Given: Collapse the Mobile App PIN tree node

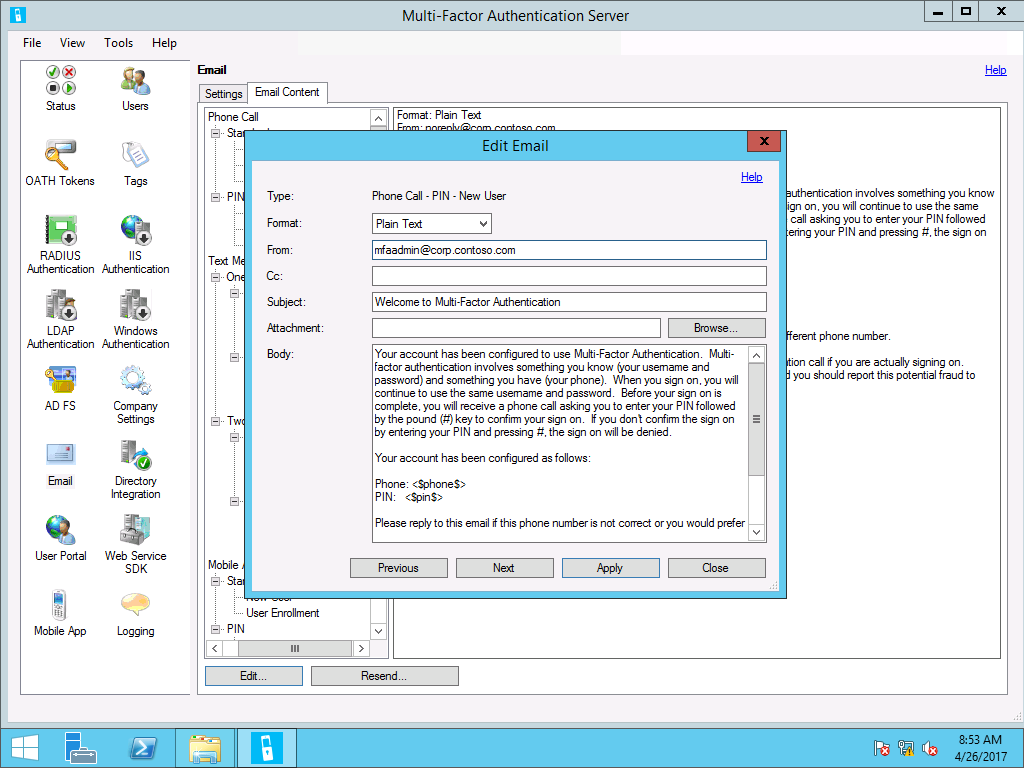Looking at the screenshot, I should [215, 629].
